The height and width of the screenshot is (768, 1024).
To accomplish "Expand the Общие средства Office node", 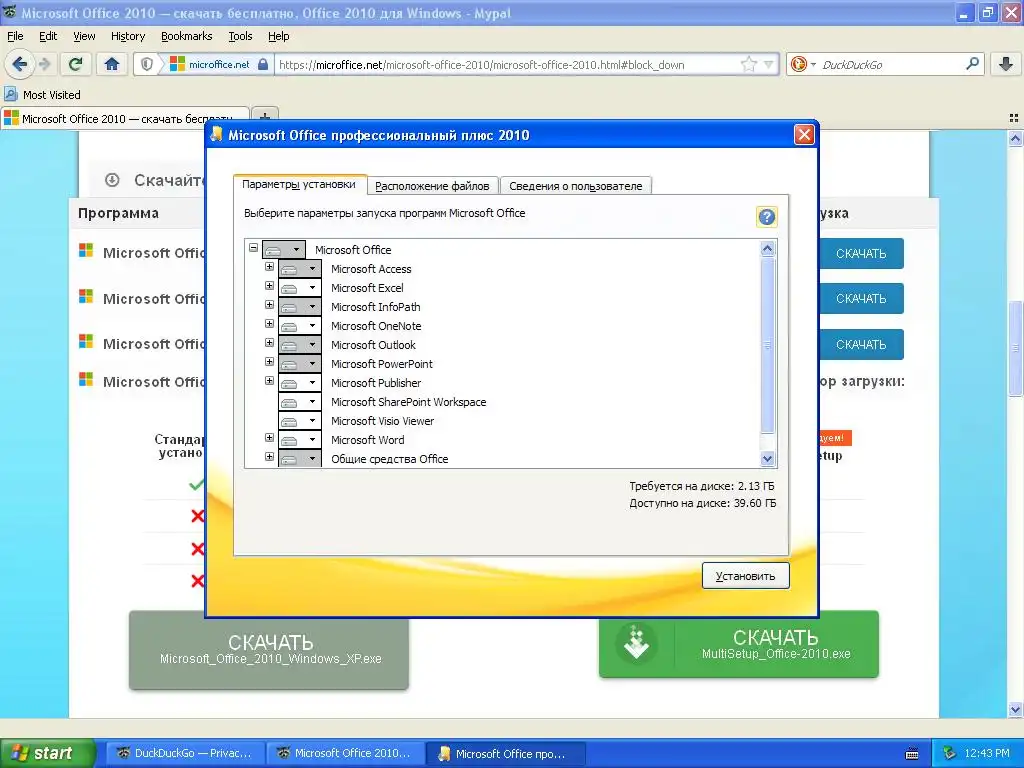I will click(x=269, y=456).
